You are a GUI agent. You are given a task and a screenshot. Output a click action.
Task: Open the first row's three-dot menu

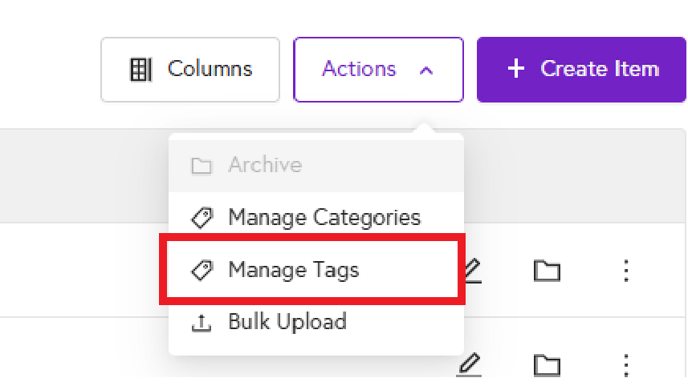pyautogui.click(x=626, y=270)
